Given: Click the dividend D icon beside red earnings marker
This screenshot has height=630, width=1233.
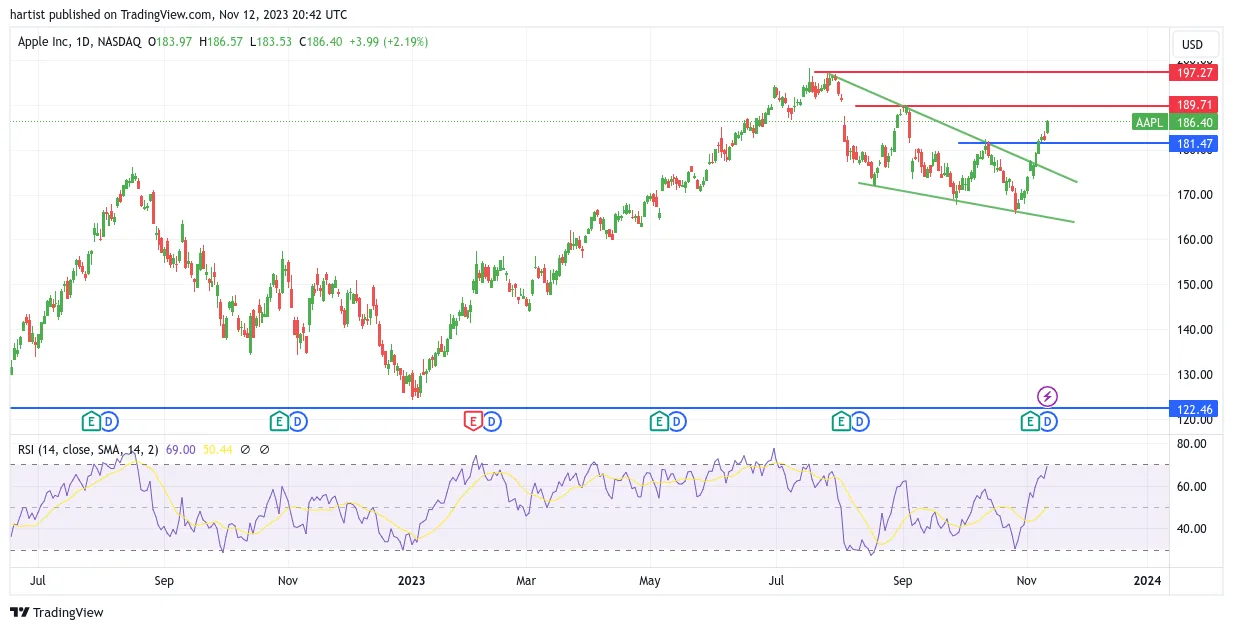Looking at the screenshot, I should coord(491,422).
